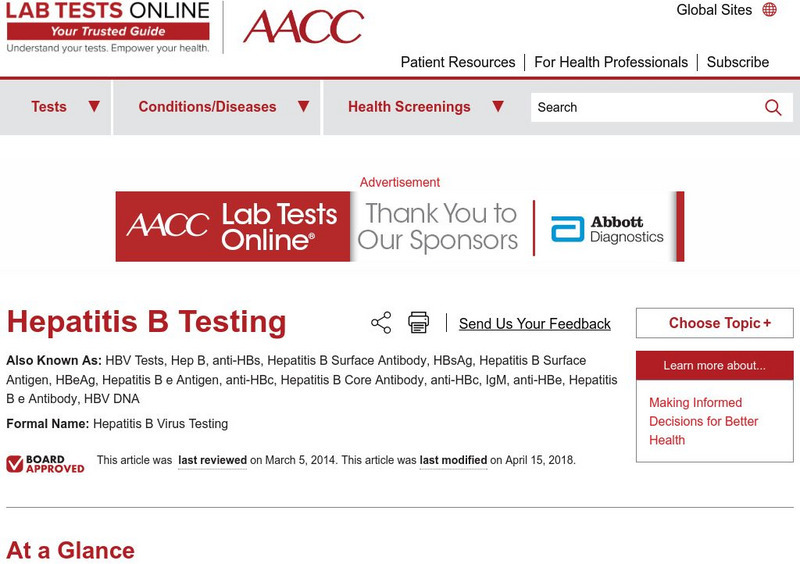Click the "last reviewed" underlined text
The image size is (800, 564).
(213, 461)
